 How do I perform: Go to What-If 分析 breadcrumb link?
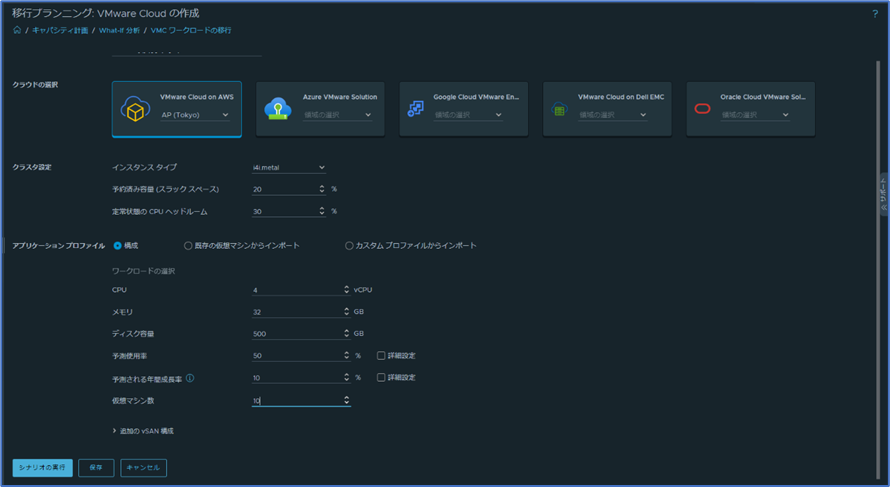click(119, 31)
